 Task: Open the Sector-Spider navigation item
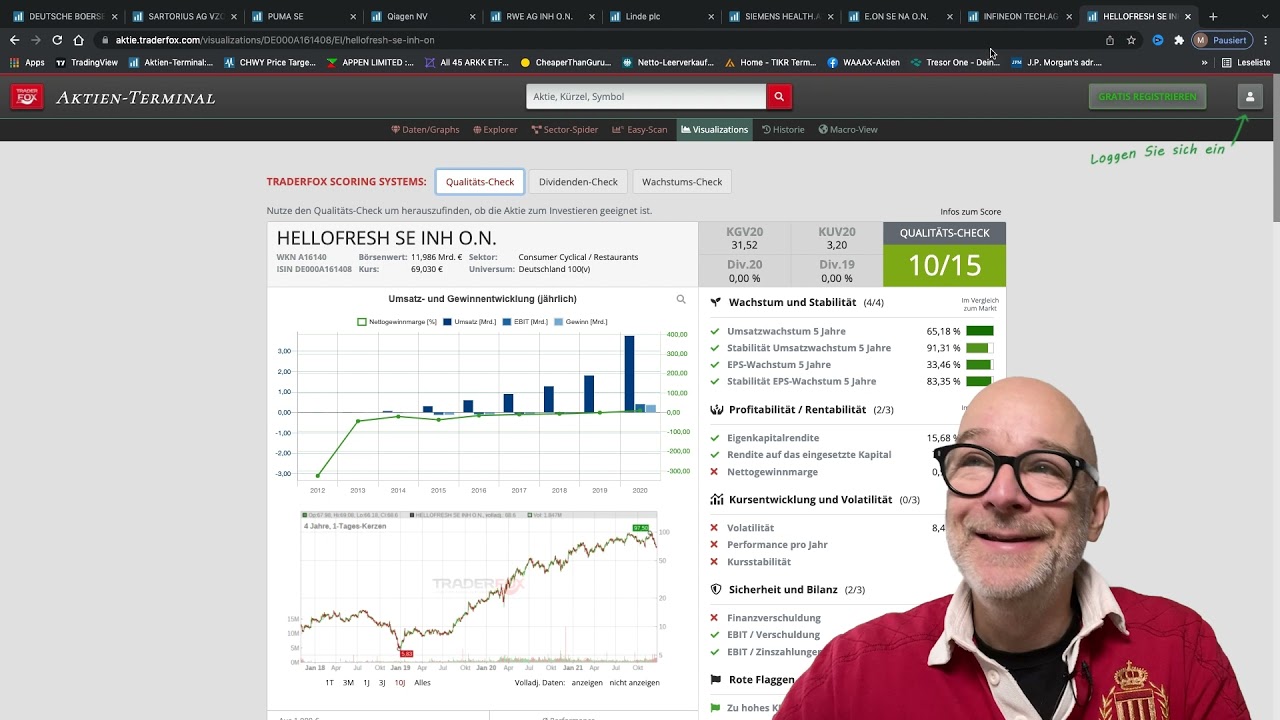tap(564, 129)
